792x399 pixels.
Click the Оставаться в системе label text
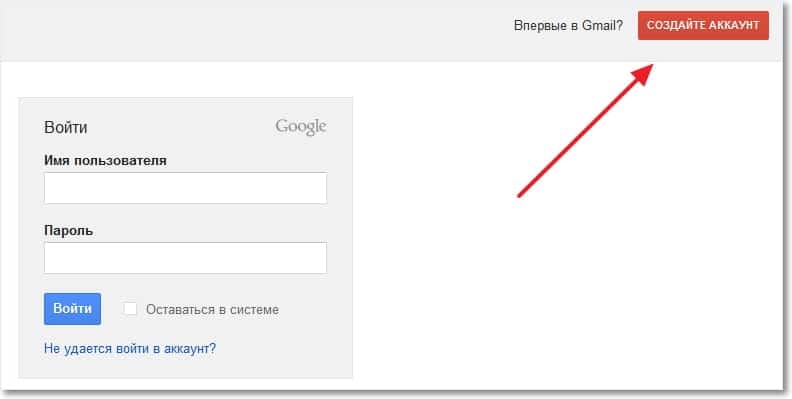pyautogui.click(x=212, y=310)
